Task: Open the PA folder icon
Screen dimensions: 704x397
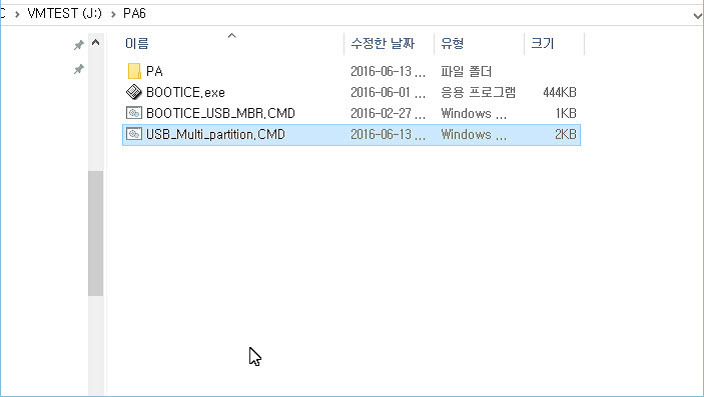Action: tap(134, 71)
